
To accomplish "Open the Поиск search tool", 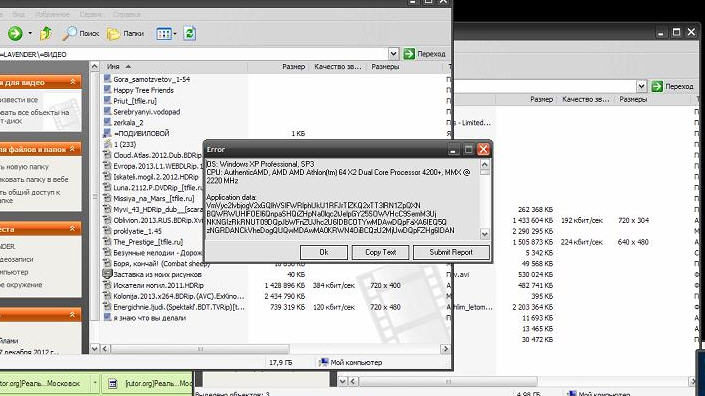I will click(x=80, y=33).
